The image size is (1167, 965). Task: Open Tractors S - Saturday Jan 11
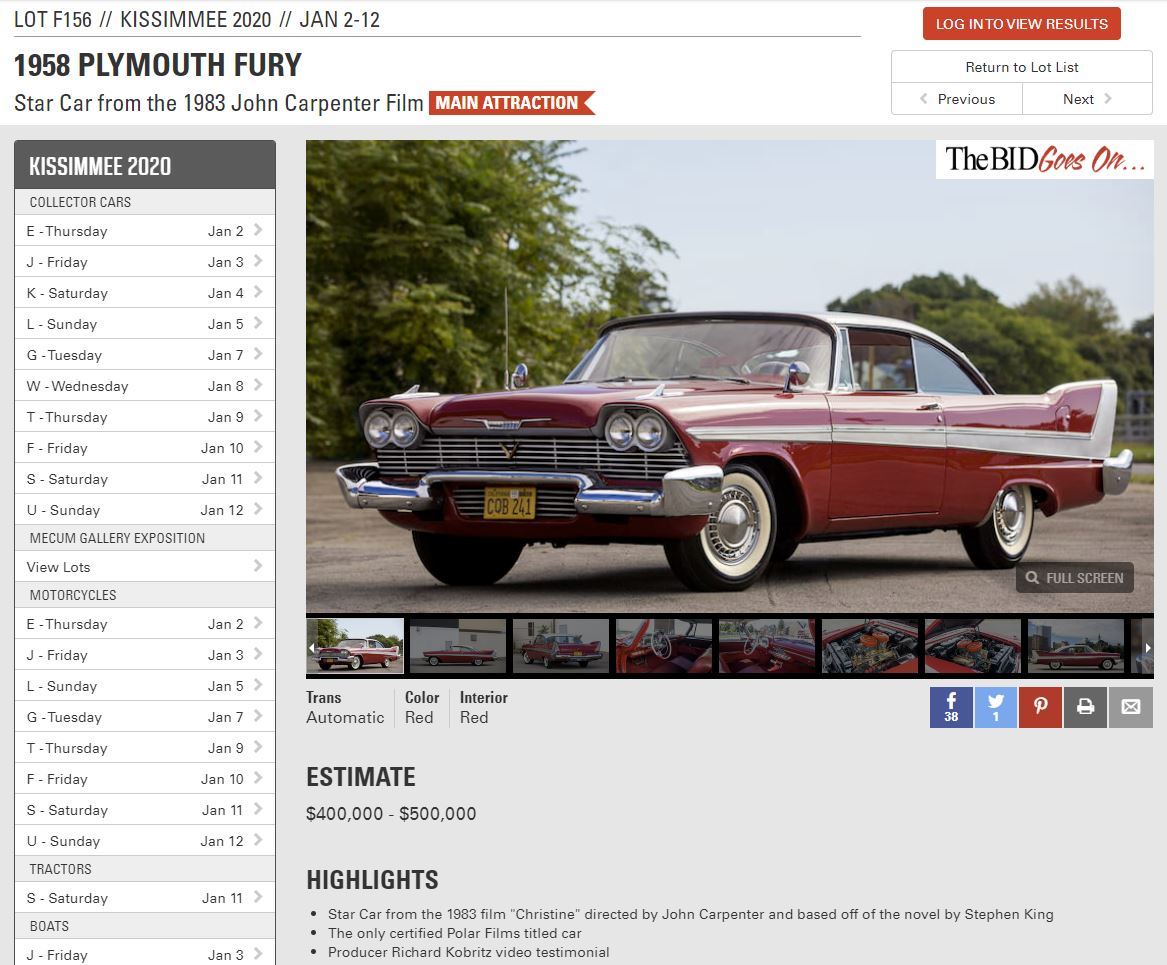pyautogui.click(x=145, y=898)
